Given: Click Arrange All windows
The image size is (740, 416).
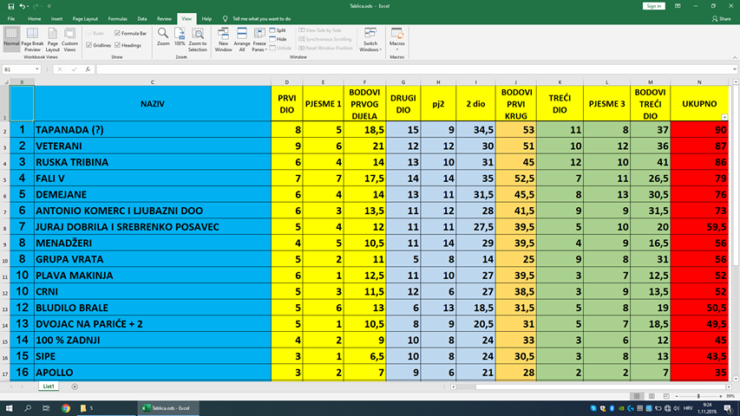Looking at the screenshot, I should [242, 39].
